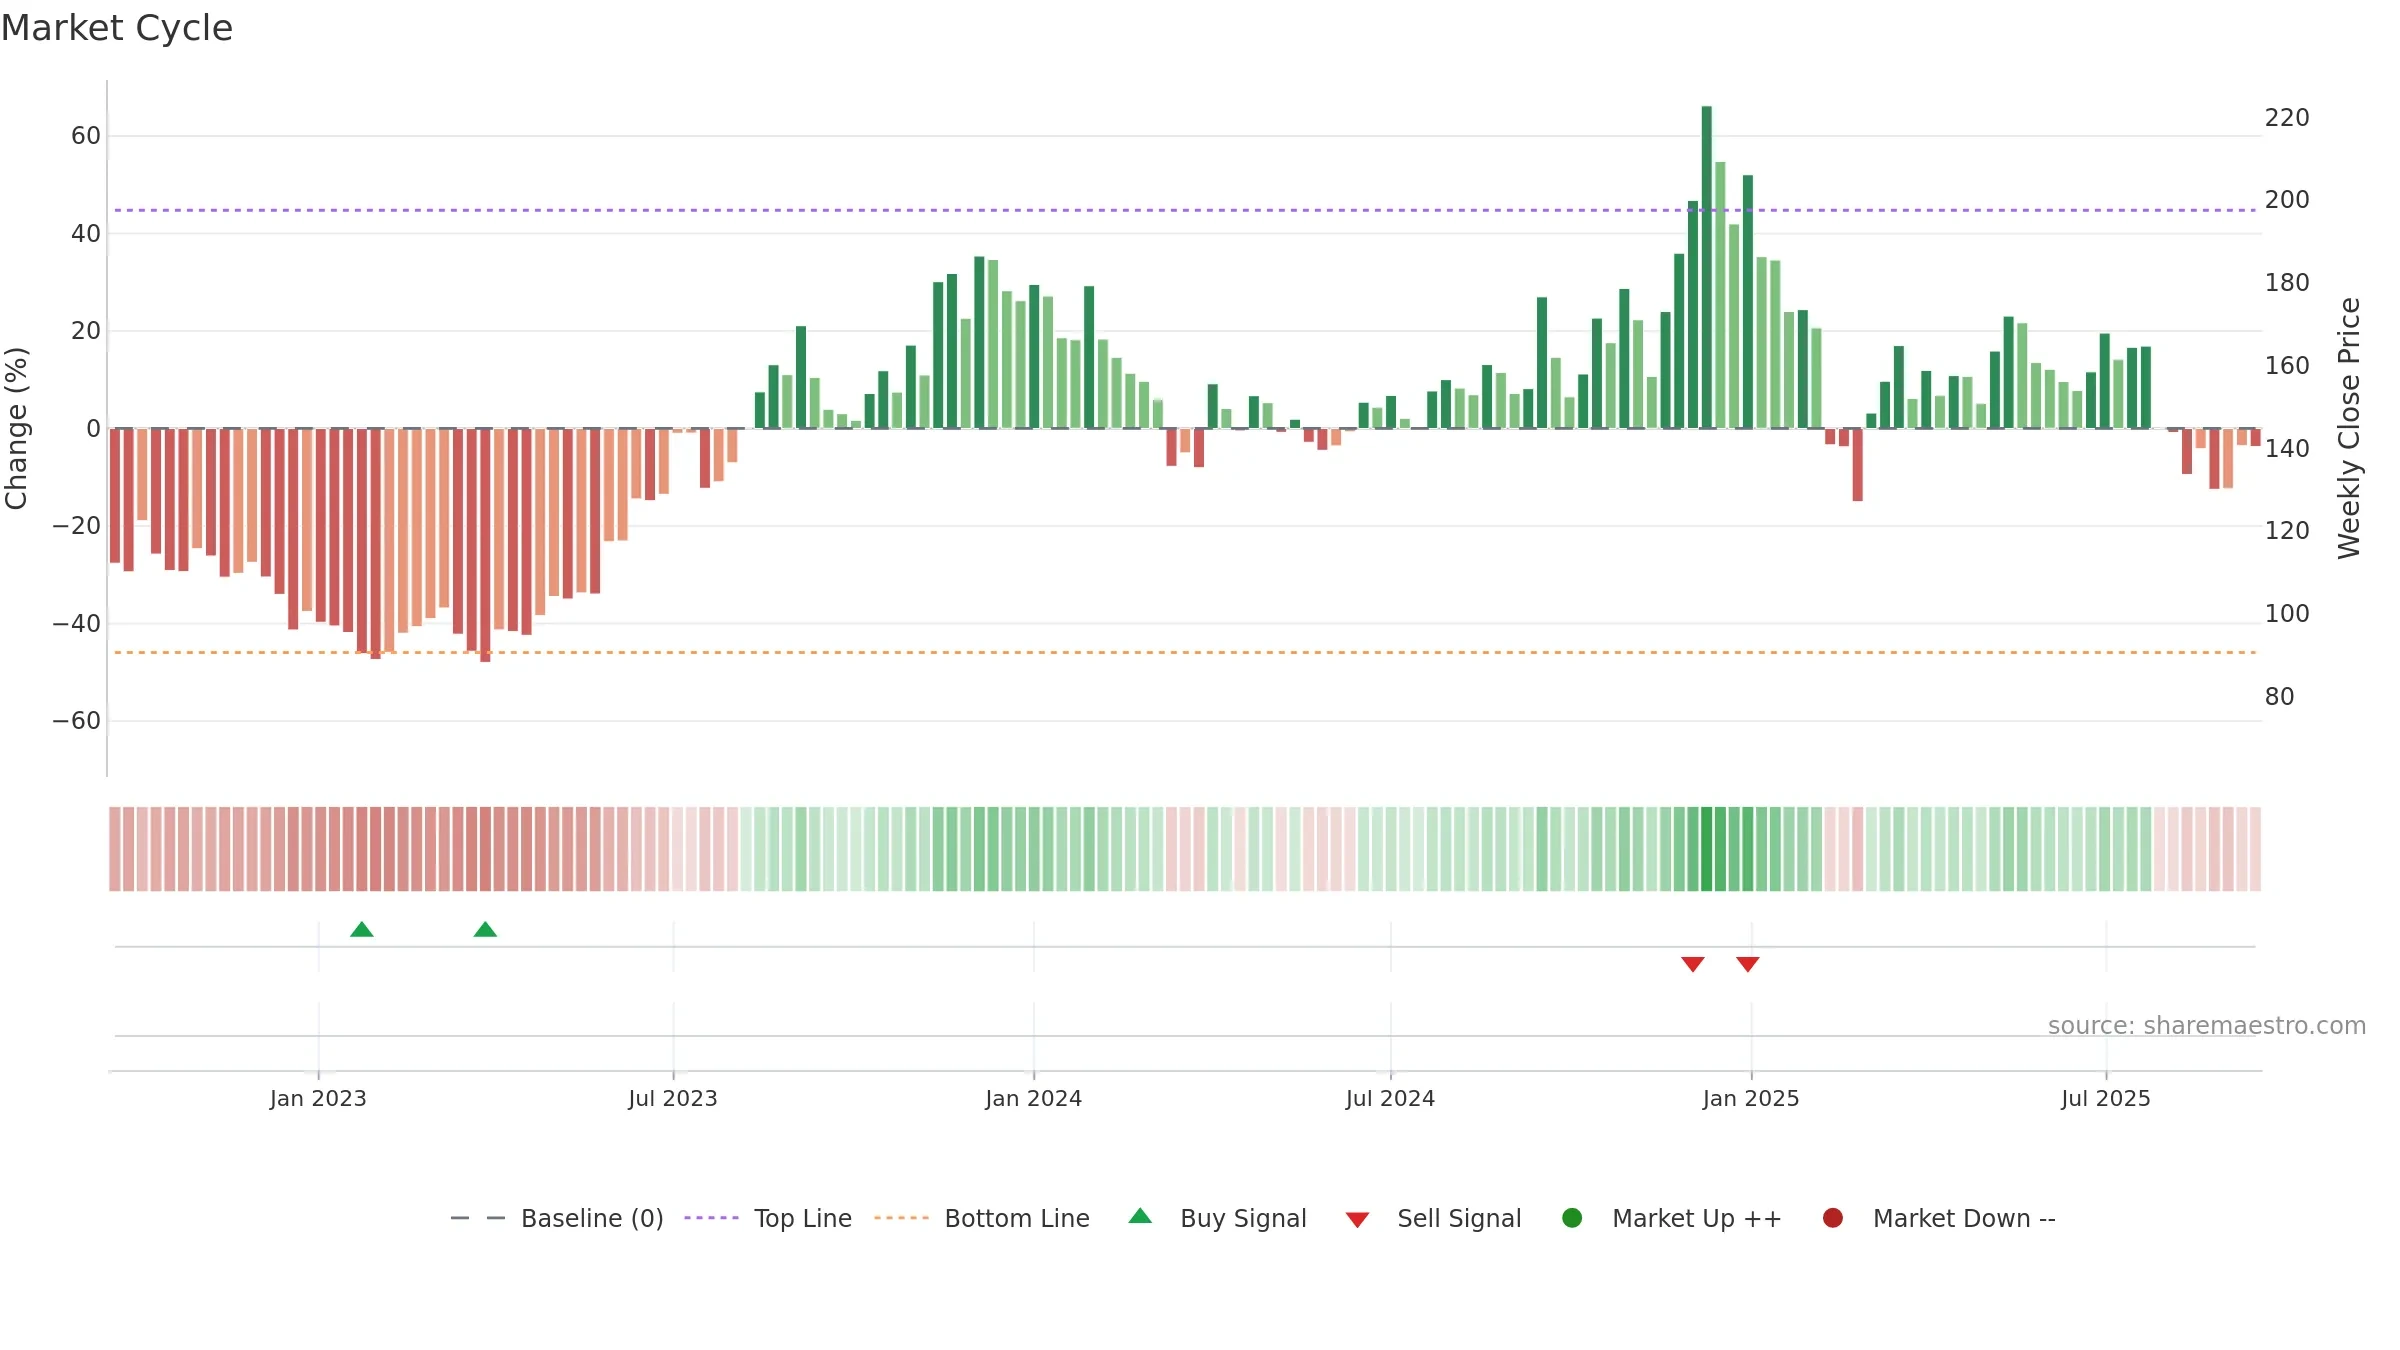Toggle Sell Signal legend entry

(x=1433, y=1218)
